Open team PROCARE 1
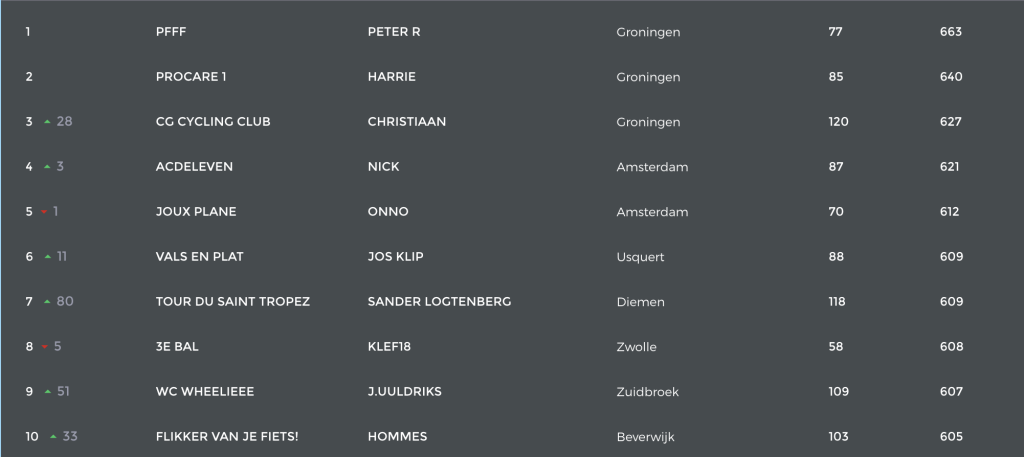1024x457 pixels. 191,77
